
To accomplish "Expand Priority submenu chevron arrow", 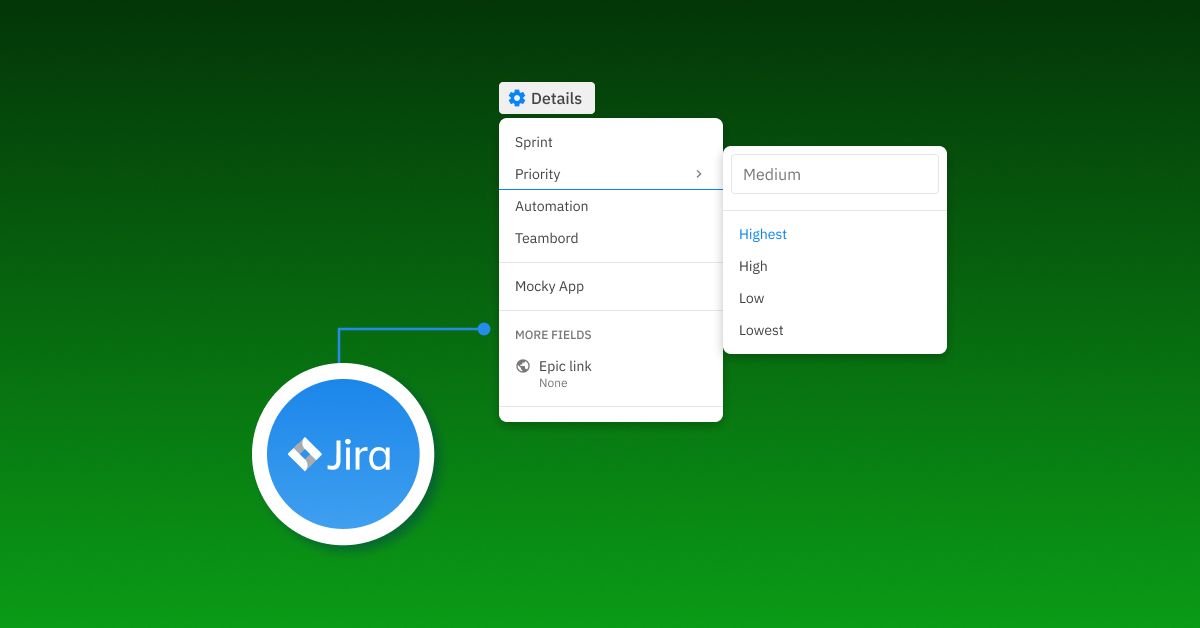I will click(699, 174).
